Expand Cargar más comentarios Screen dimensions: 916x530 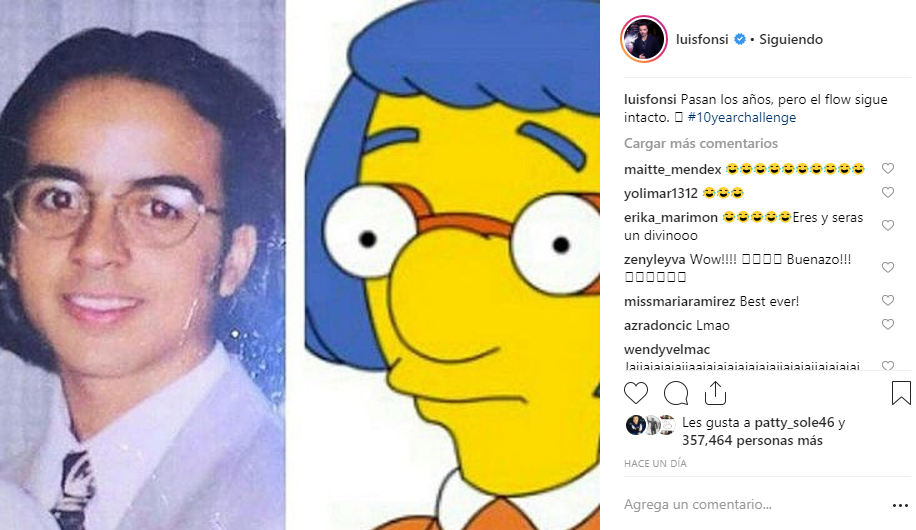[x=700, y=143]
